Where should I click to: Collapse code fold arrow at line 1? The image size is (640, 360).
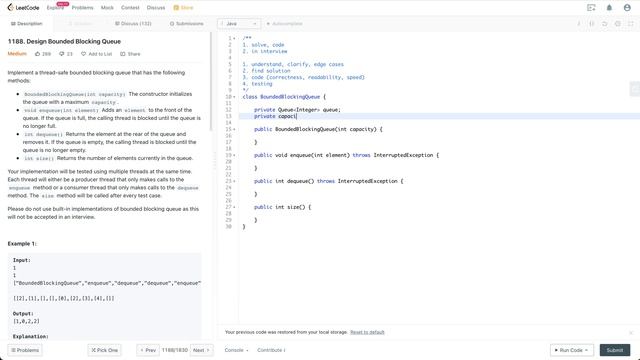pyautogui.click(x=234, y=38)
